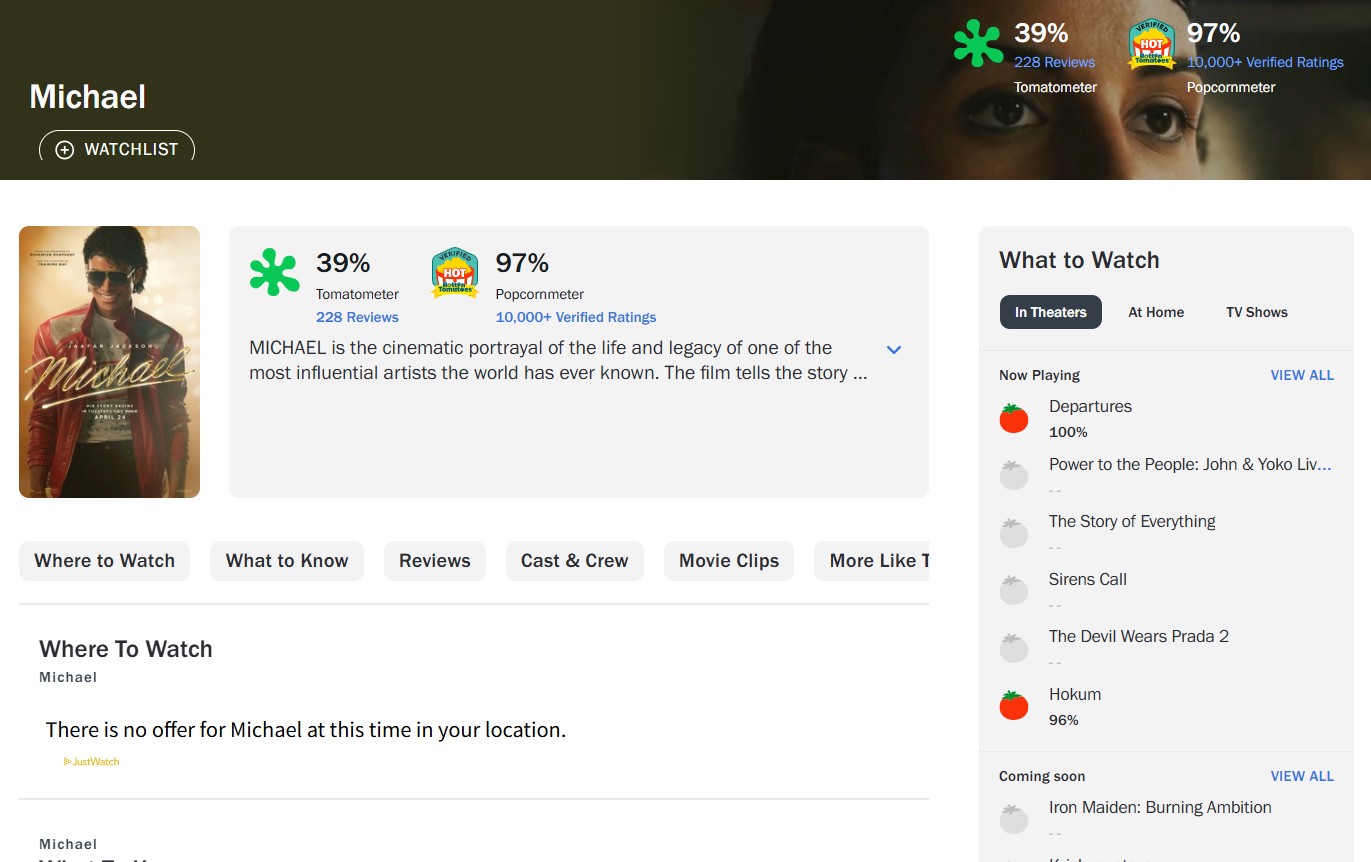The height and width of the screenshot is (862, 1371).
Task: Click the Michael movie poster thumbnail
Action: click(109, 362)
